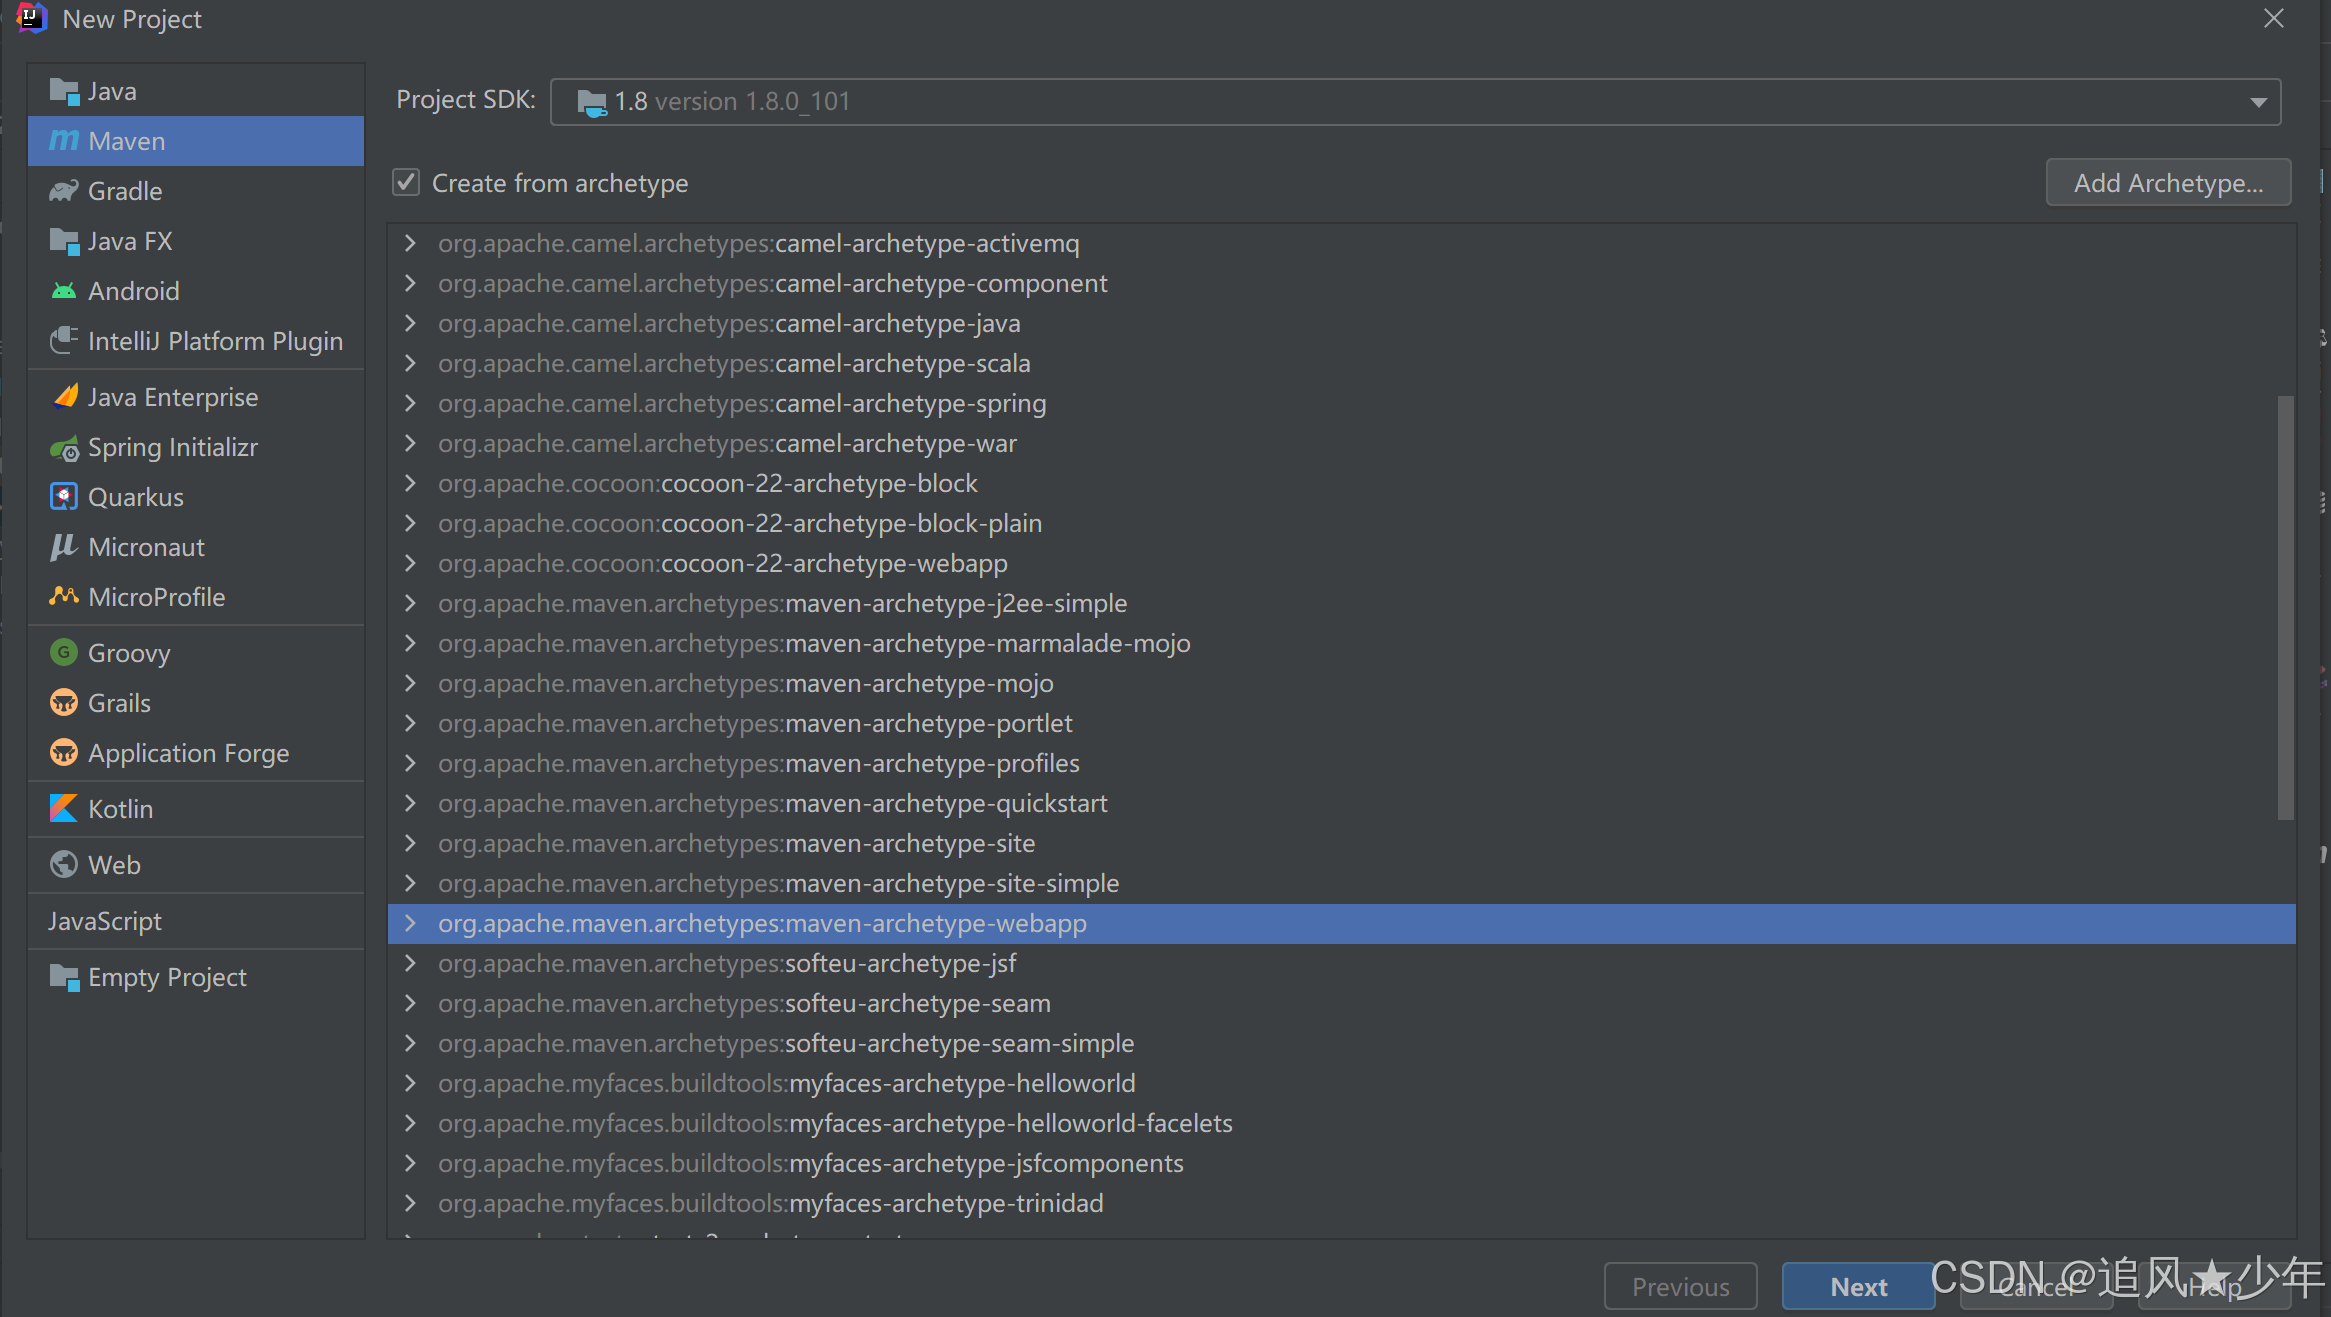Select maven-archetype-marmalade-mojo archetype

1341,643
